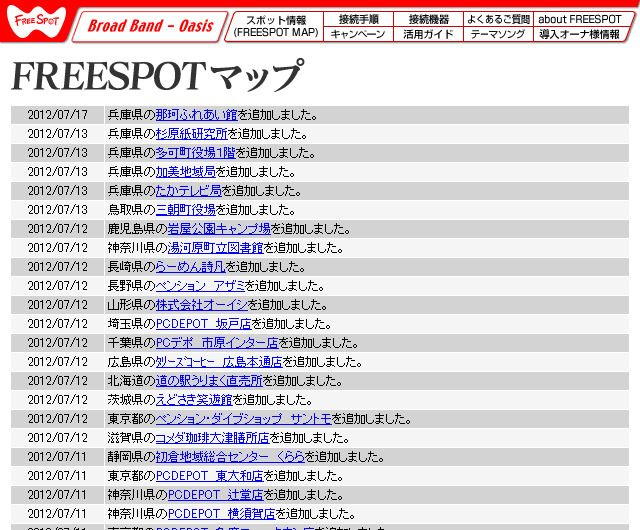Open the 三朝町役場 link
This screenshot has width=640, height=530.
tap(186, 209)
